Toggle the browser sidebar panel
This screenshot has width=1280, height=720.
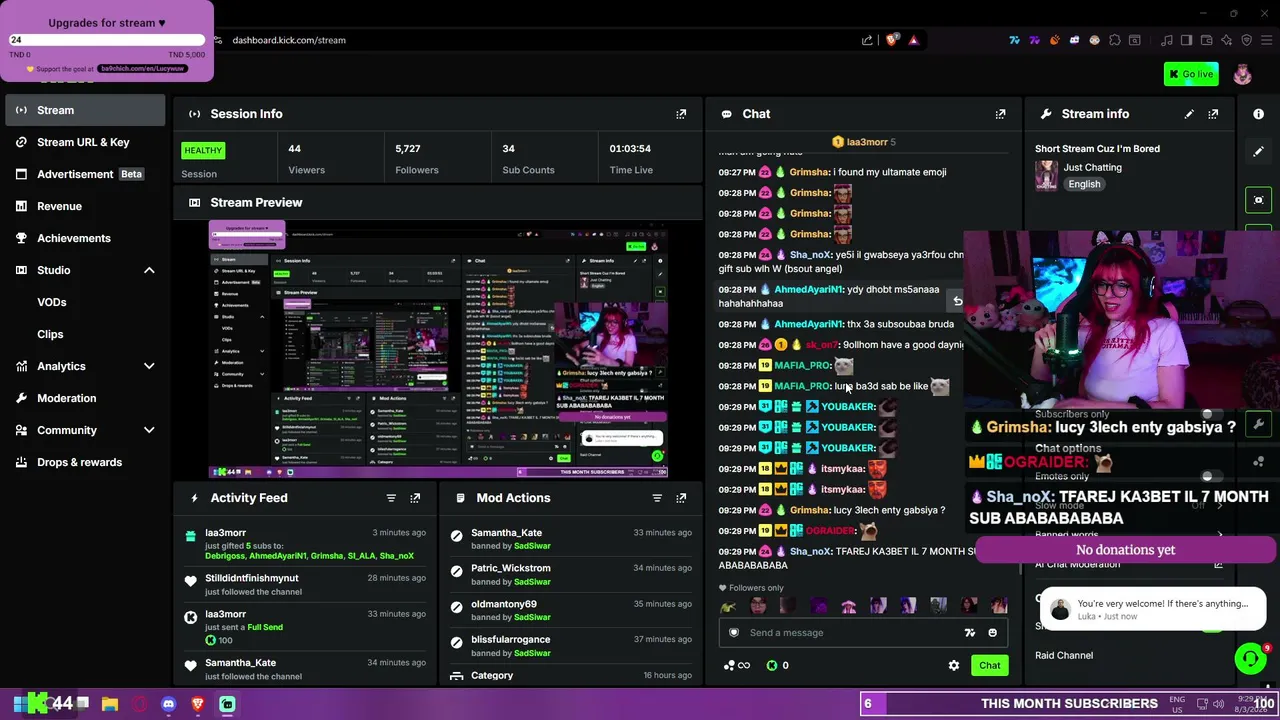pos(1186,40)
